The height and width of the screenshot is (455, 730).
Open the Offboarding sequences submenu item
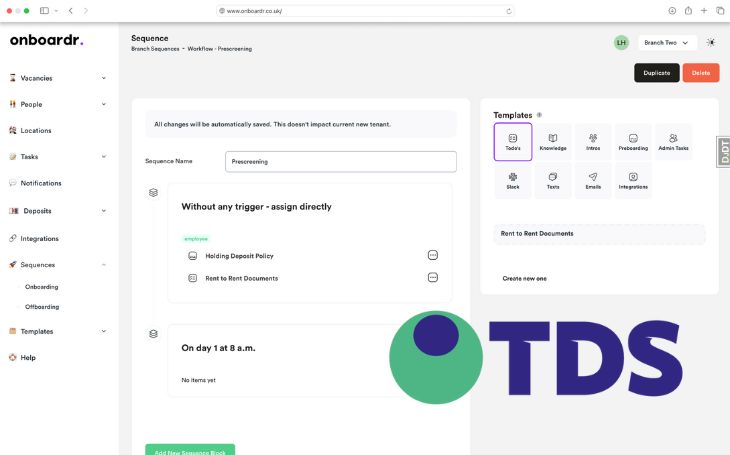coord(42,307)
